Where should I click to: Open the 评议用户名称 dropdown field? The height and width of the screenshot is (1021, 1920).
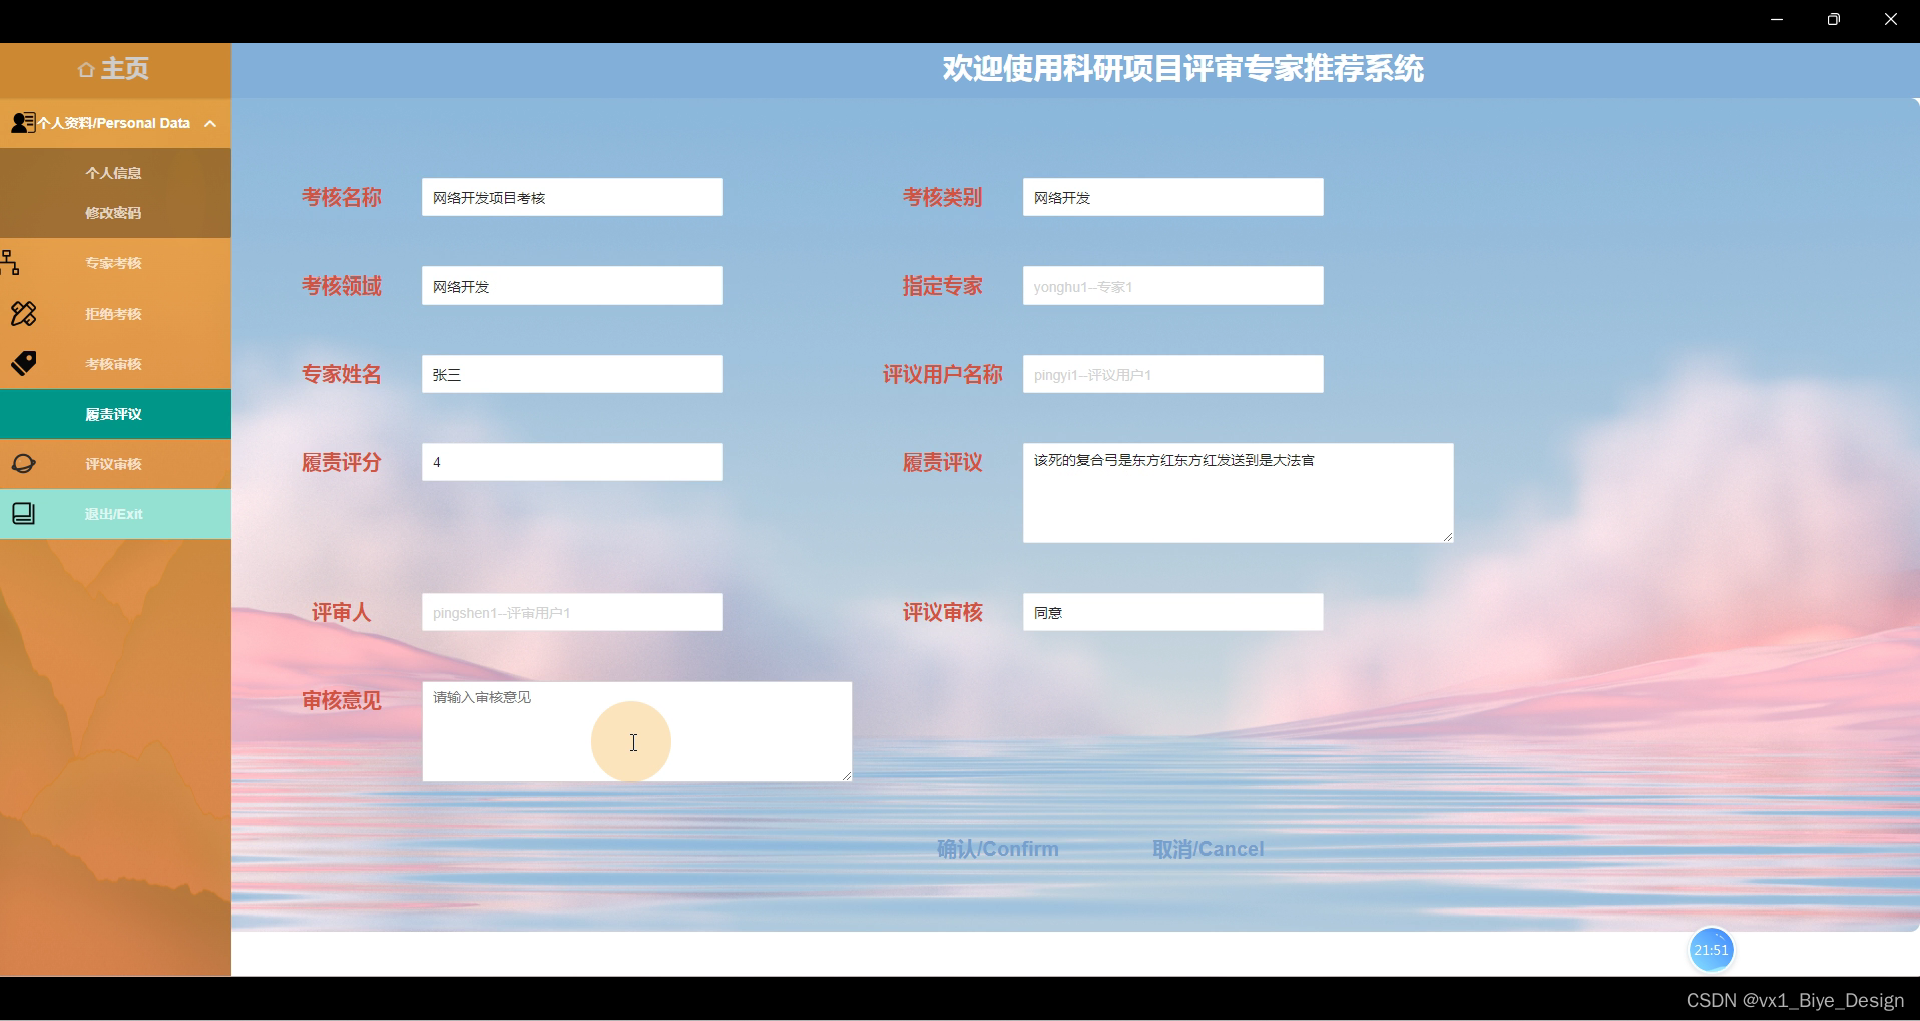pos(1173,374)
